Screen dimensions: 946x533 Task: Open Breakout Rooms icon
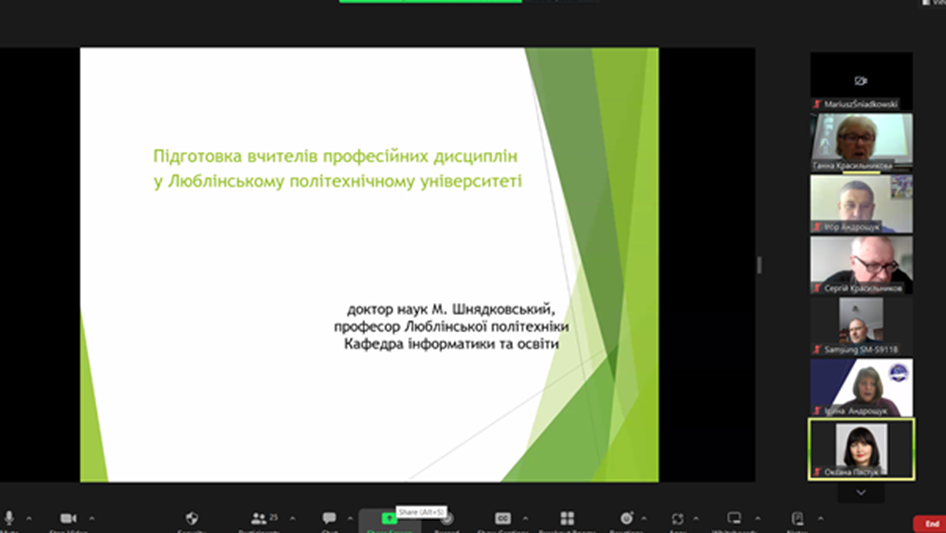tap(567, 518)
